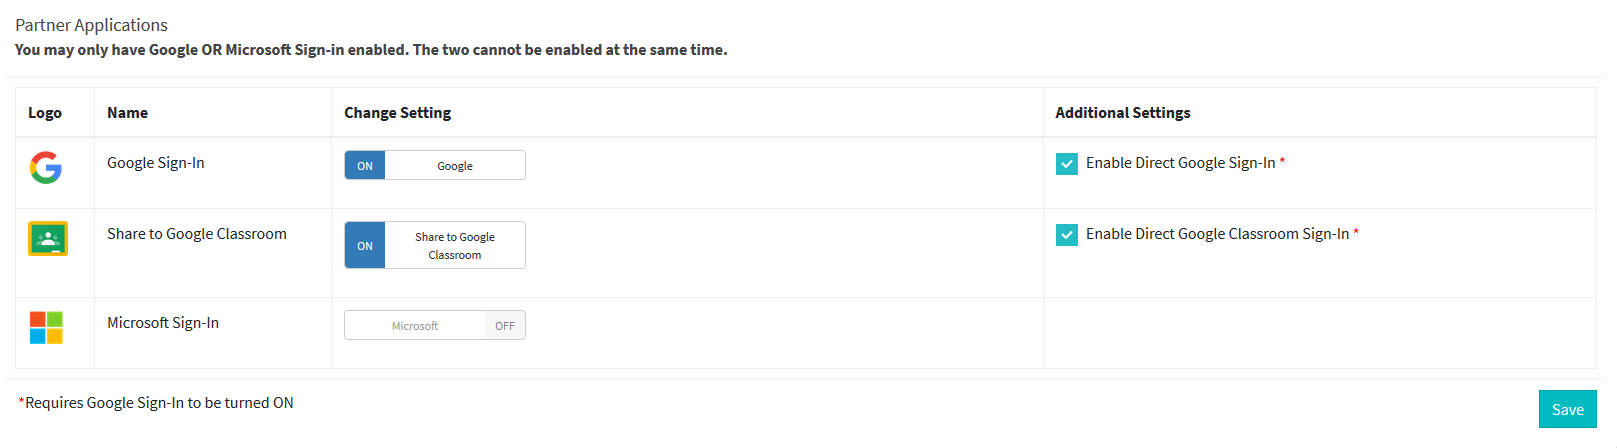Click Enable Direct Google Sign-In label

click(1181, 163)
